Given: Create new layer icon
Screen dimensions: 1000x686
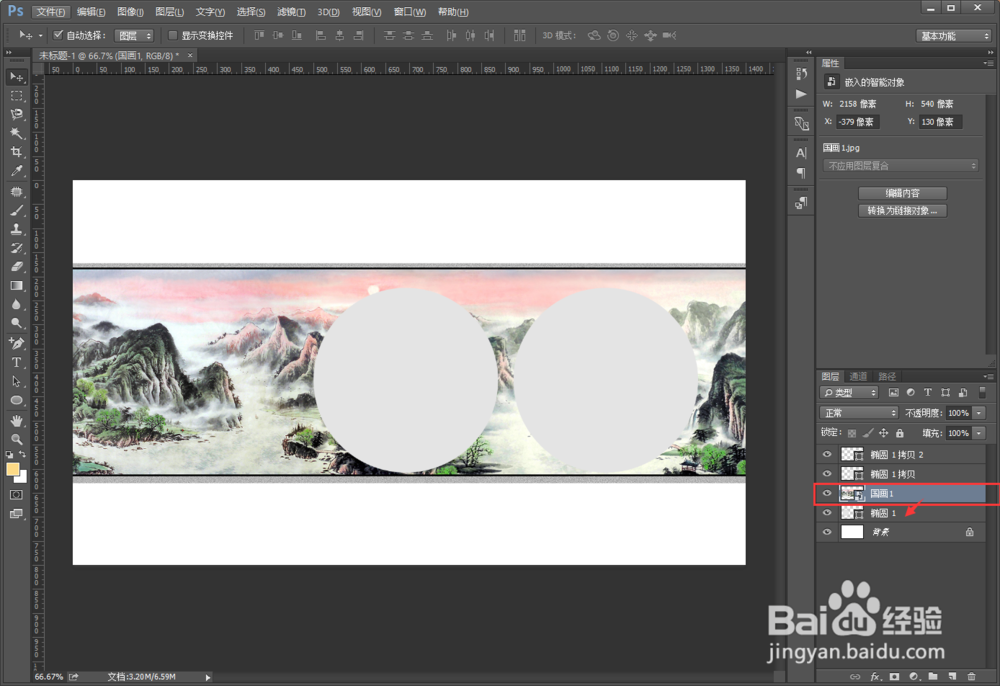Looking at the screenshot, I should tap(952, 676).
